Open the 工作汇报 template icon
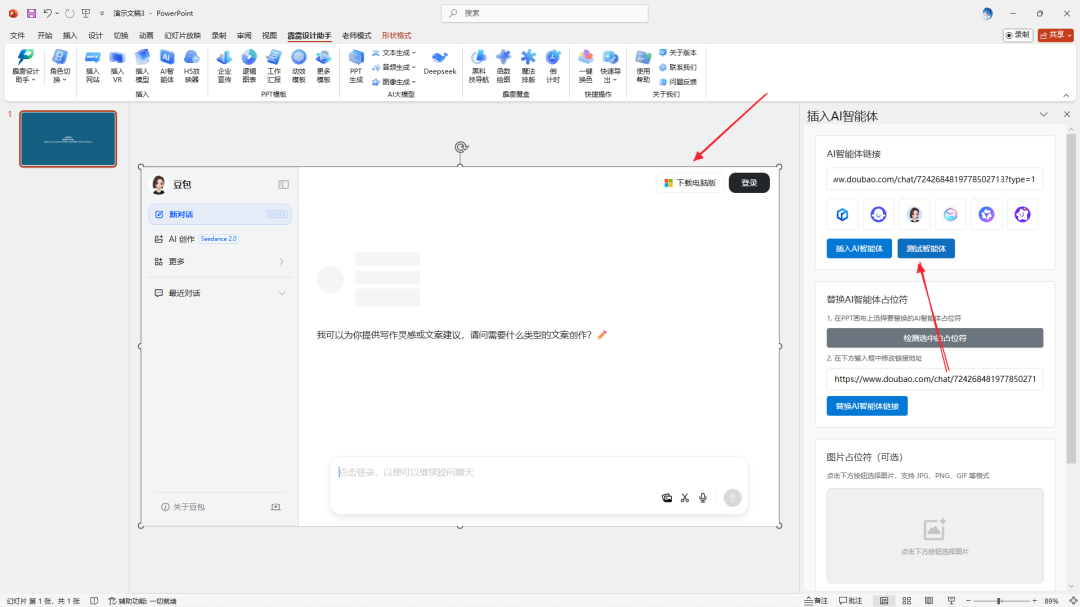Viewport: 1080px width, 607px height. (x=273, y=66)
